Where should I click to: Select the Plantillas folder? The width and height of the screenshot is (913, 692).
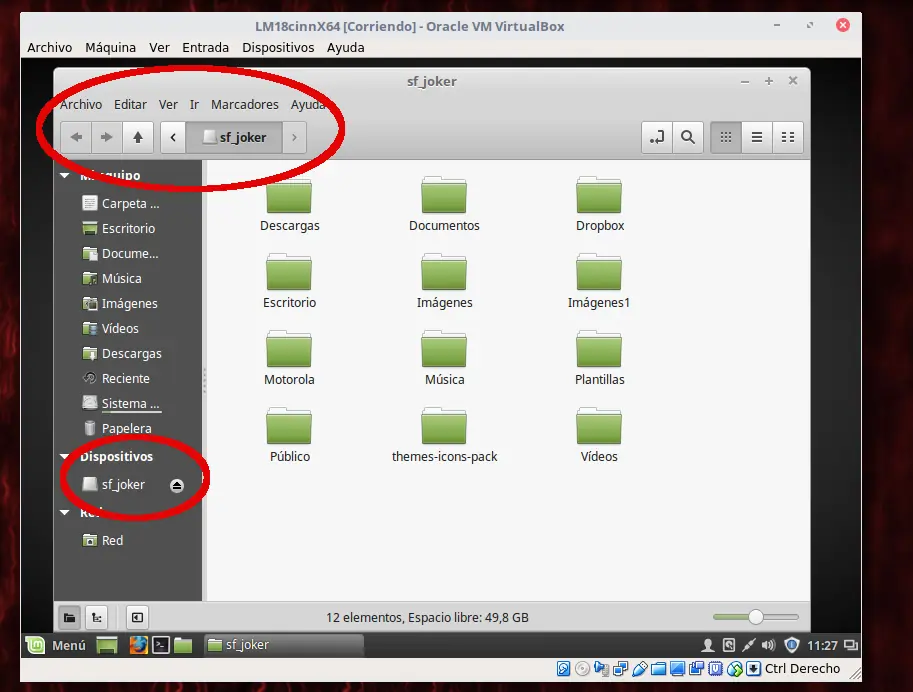[x=599, y=358]
